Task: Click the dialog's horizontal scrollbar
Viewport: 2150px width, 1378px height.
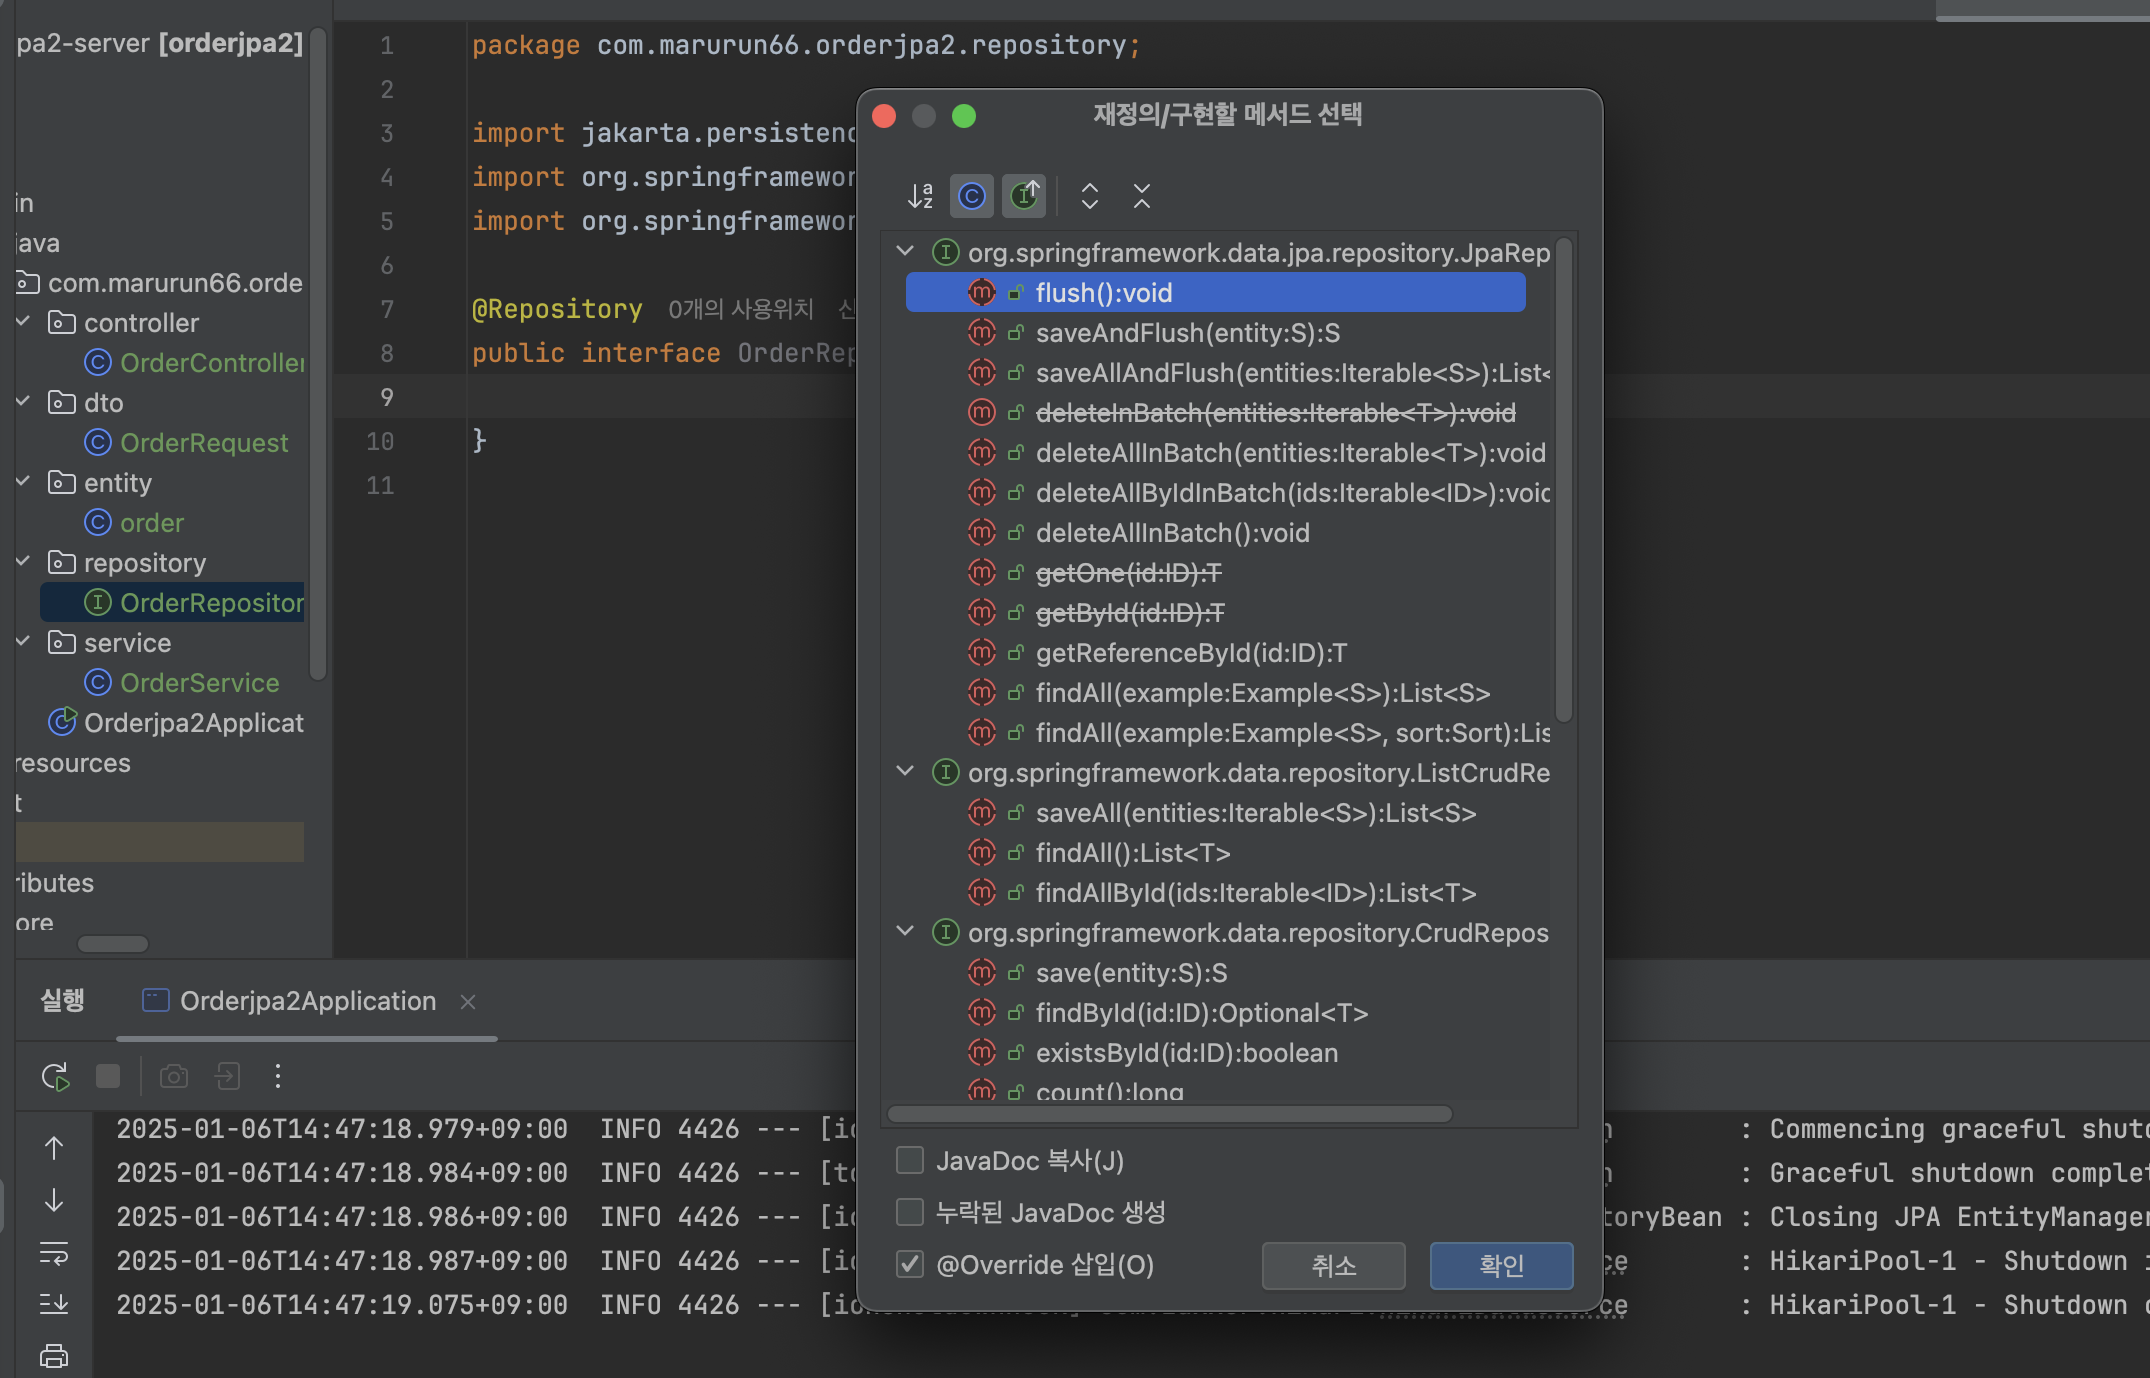Action: 1168,1114
